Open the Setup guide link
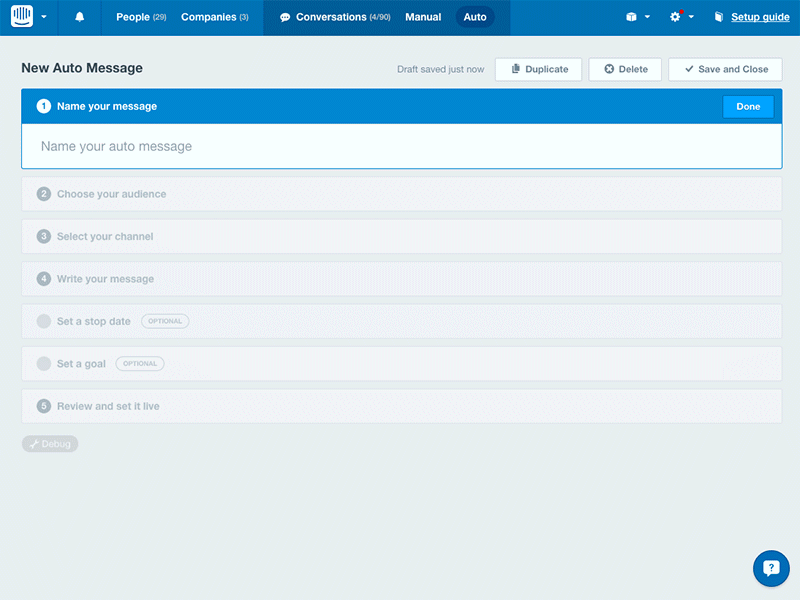This screenshot has width=800, height=600. (760, 17)
